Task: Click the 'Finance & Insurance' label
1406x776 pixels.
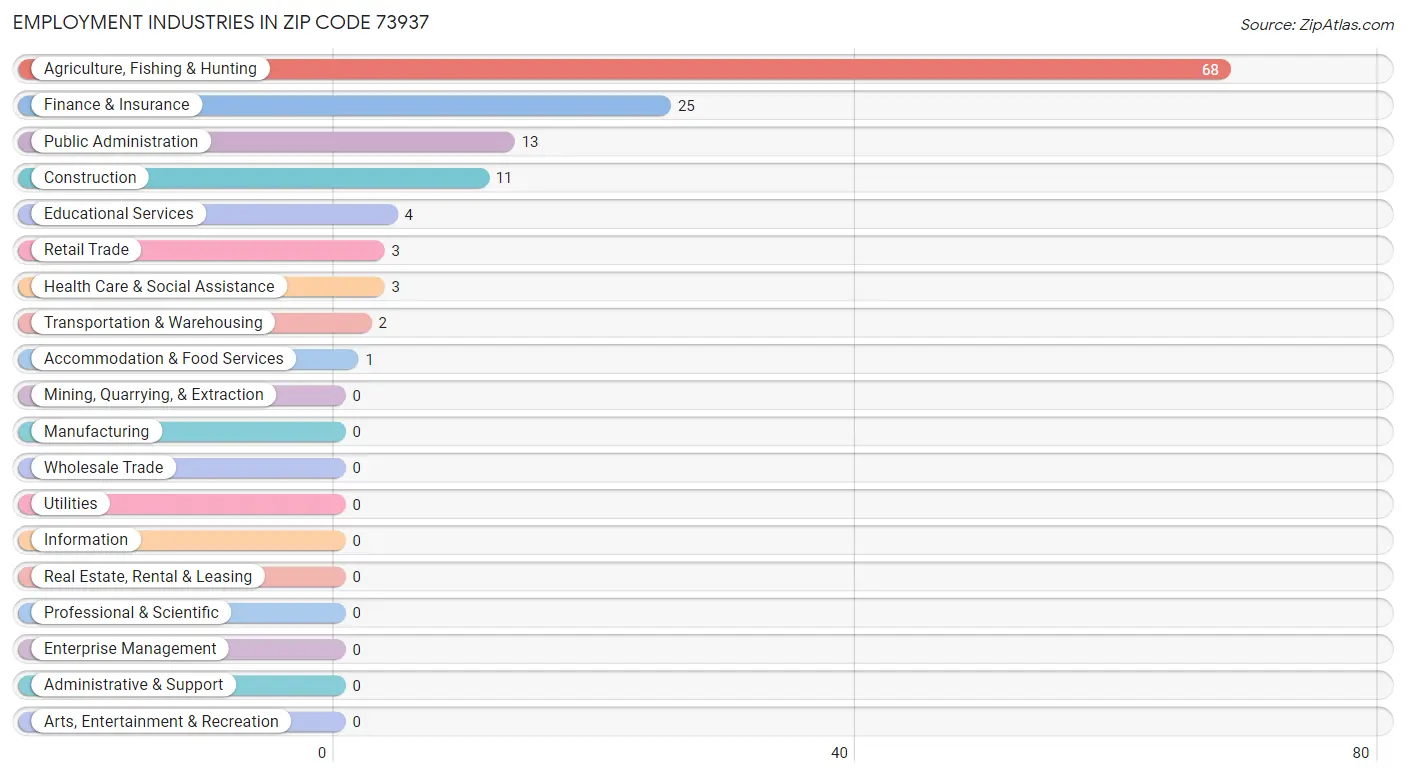Action: coord(116,105)
